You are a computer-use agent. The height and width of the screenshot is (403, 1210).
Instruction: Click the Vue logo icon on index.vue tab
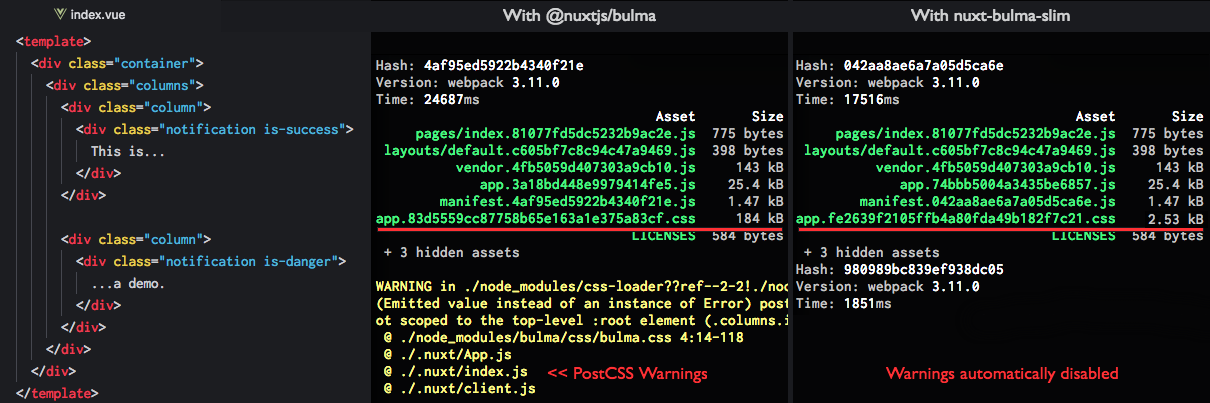[x=61, y=16]
